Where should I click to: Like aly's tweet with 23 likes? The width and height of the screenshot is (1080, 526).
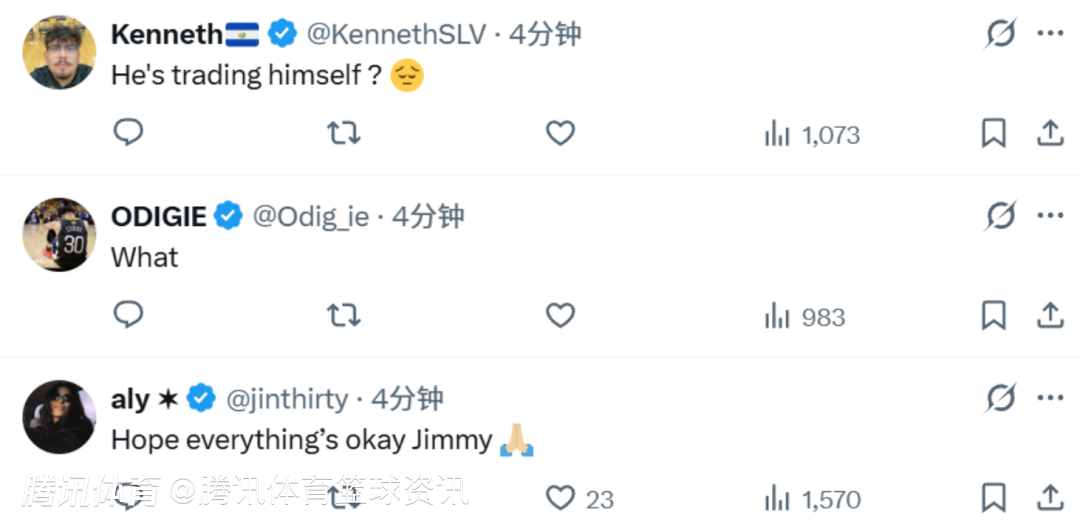click(x=562, y=498)
